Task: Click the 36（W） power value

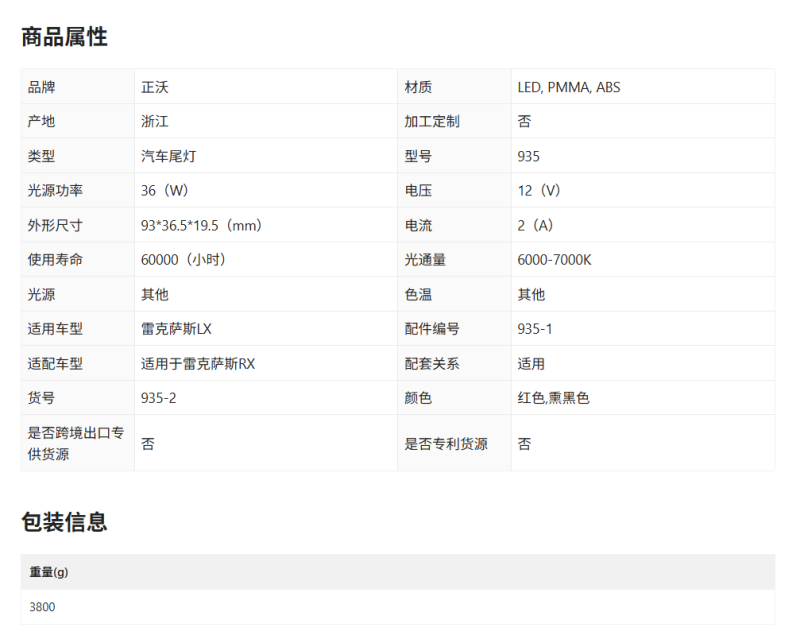Action: coord(165,190)
